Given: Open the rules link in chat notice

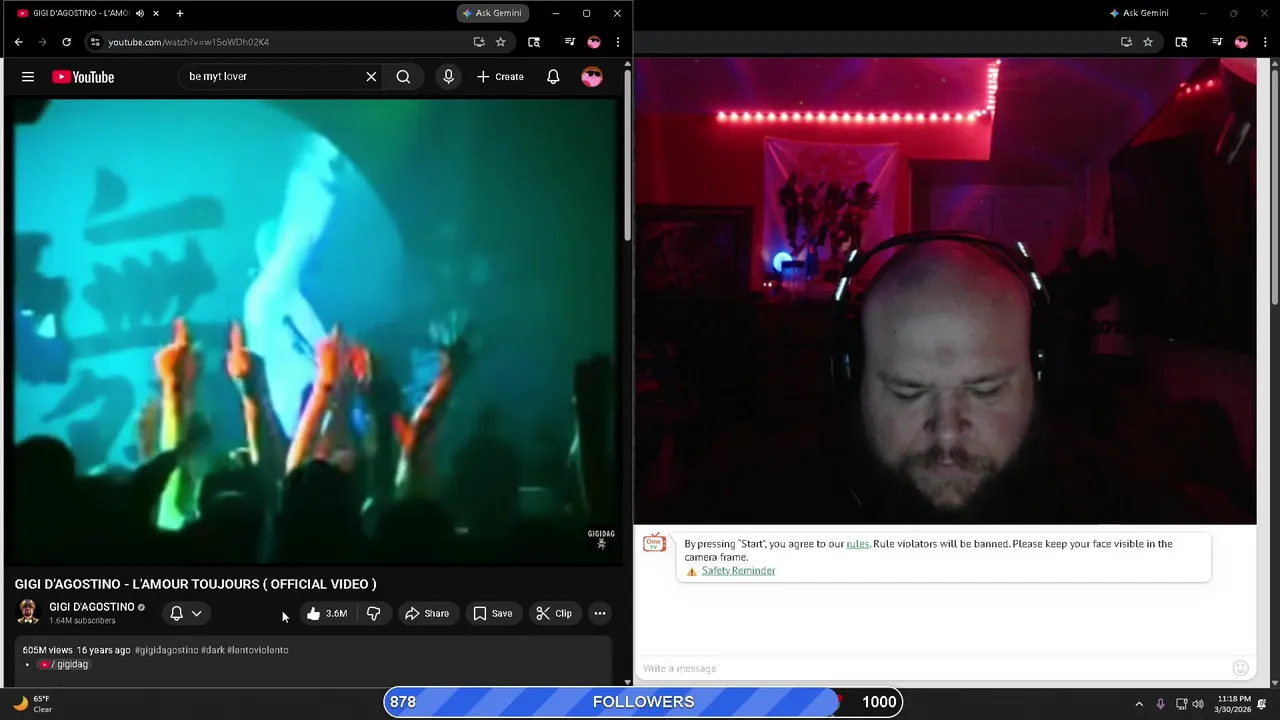Looking at the screenshot, I should point(858,544).
